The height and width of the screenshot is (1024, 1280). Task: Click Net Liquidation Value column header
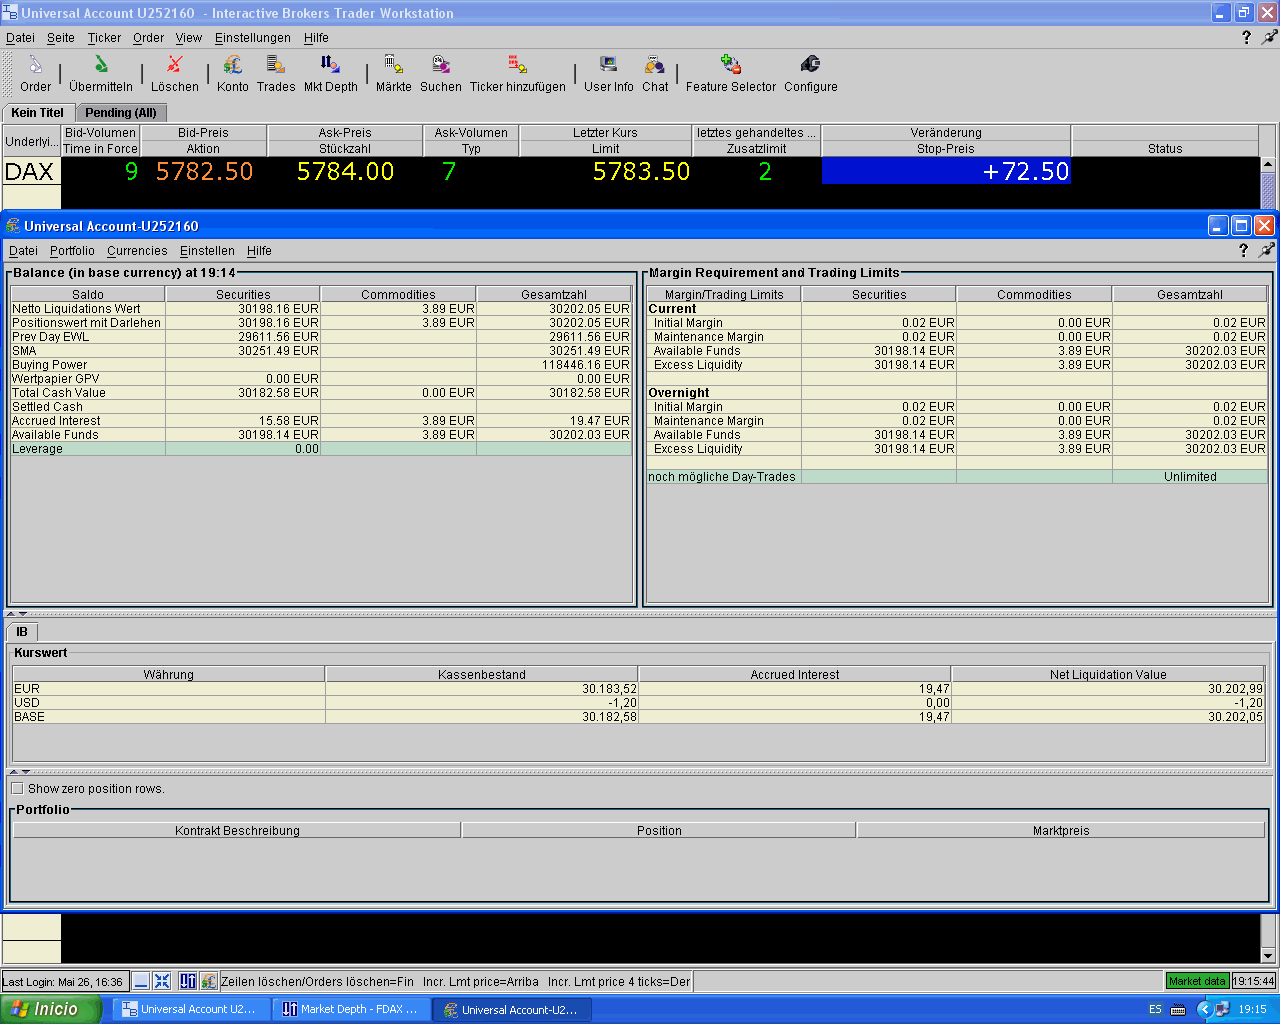(x=1108, y=674)
